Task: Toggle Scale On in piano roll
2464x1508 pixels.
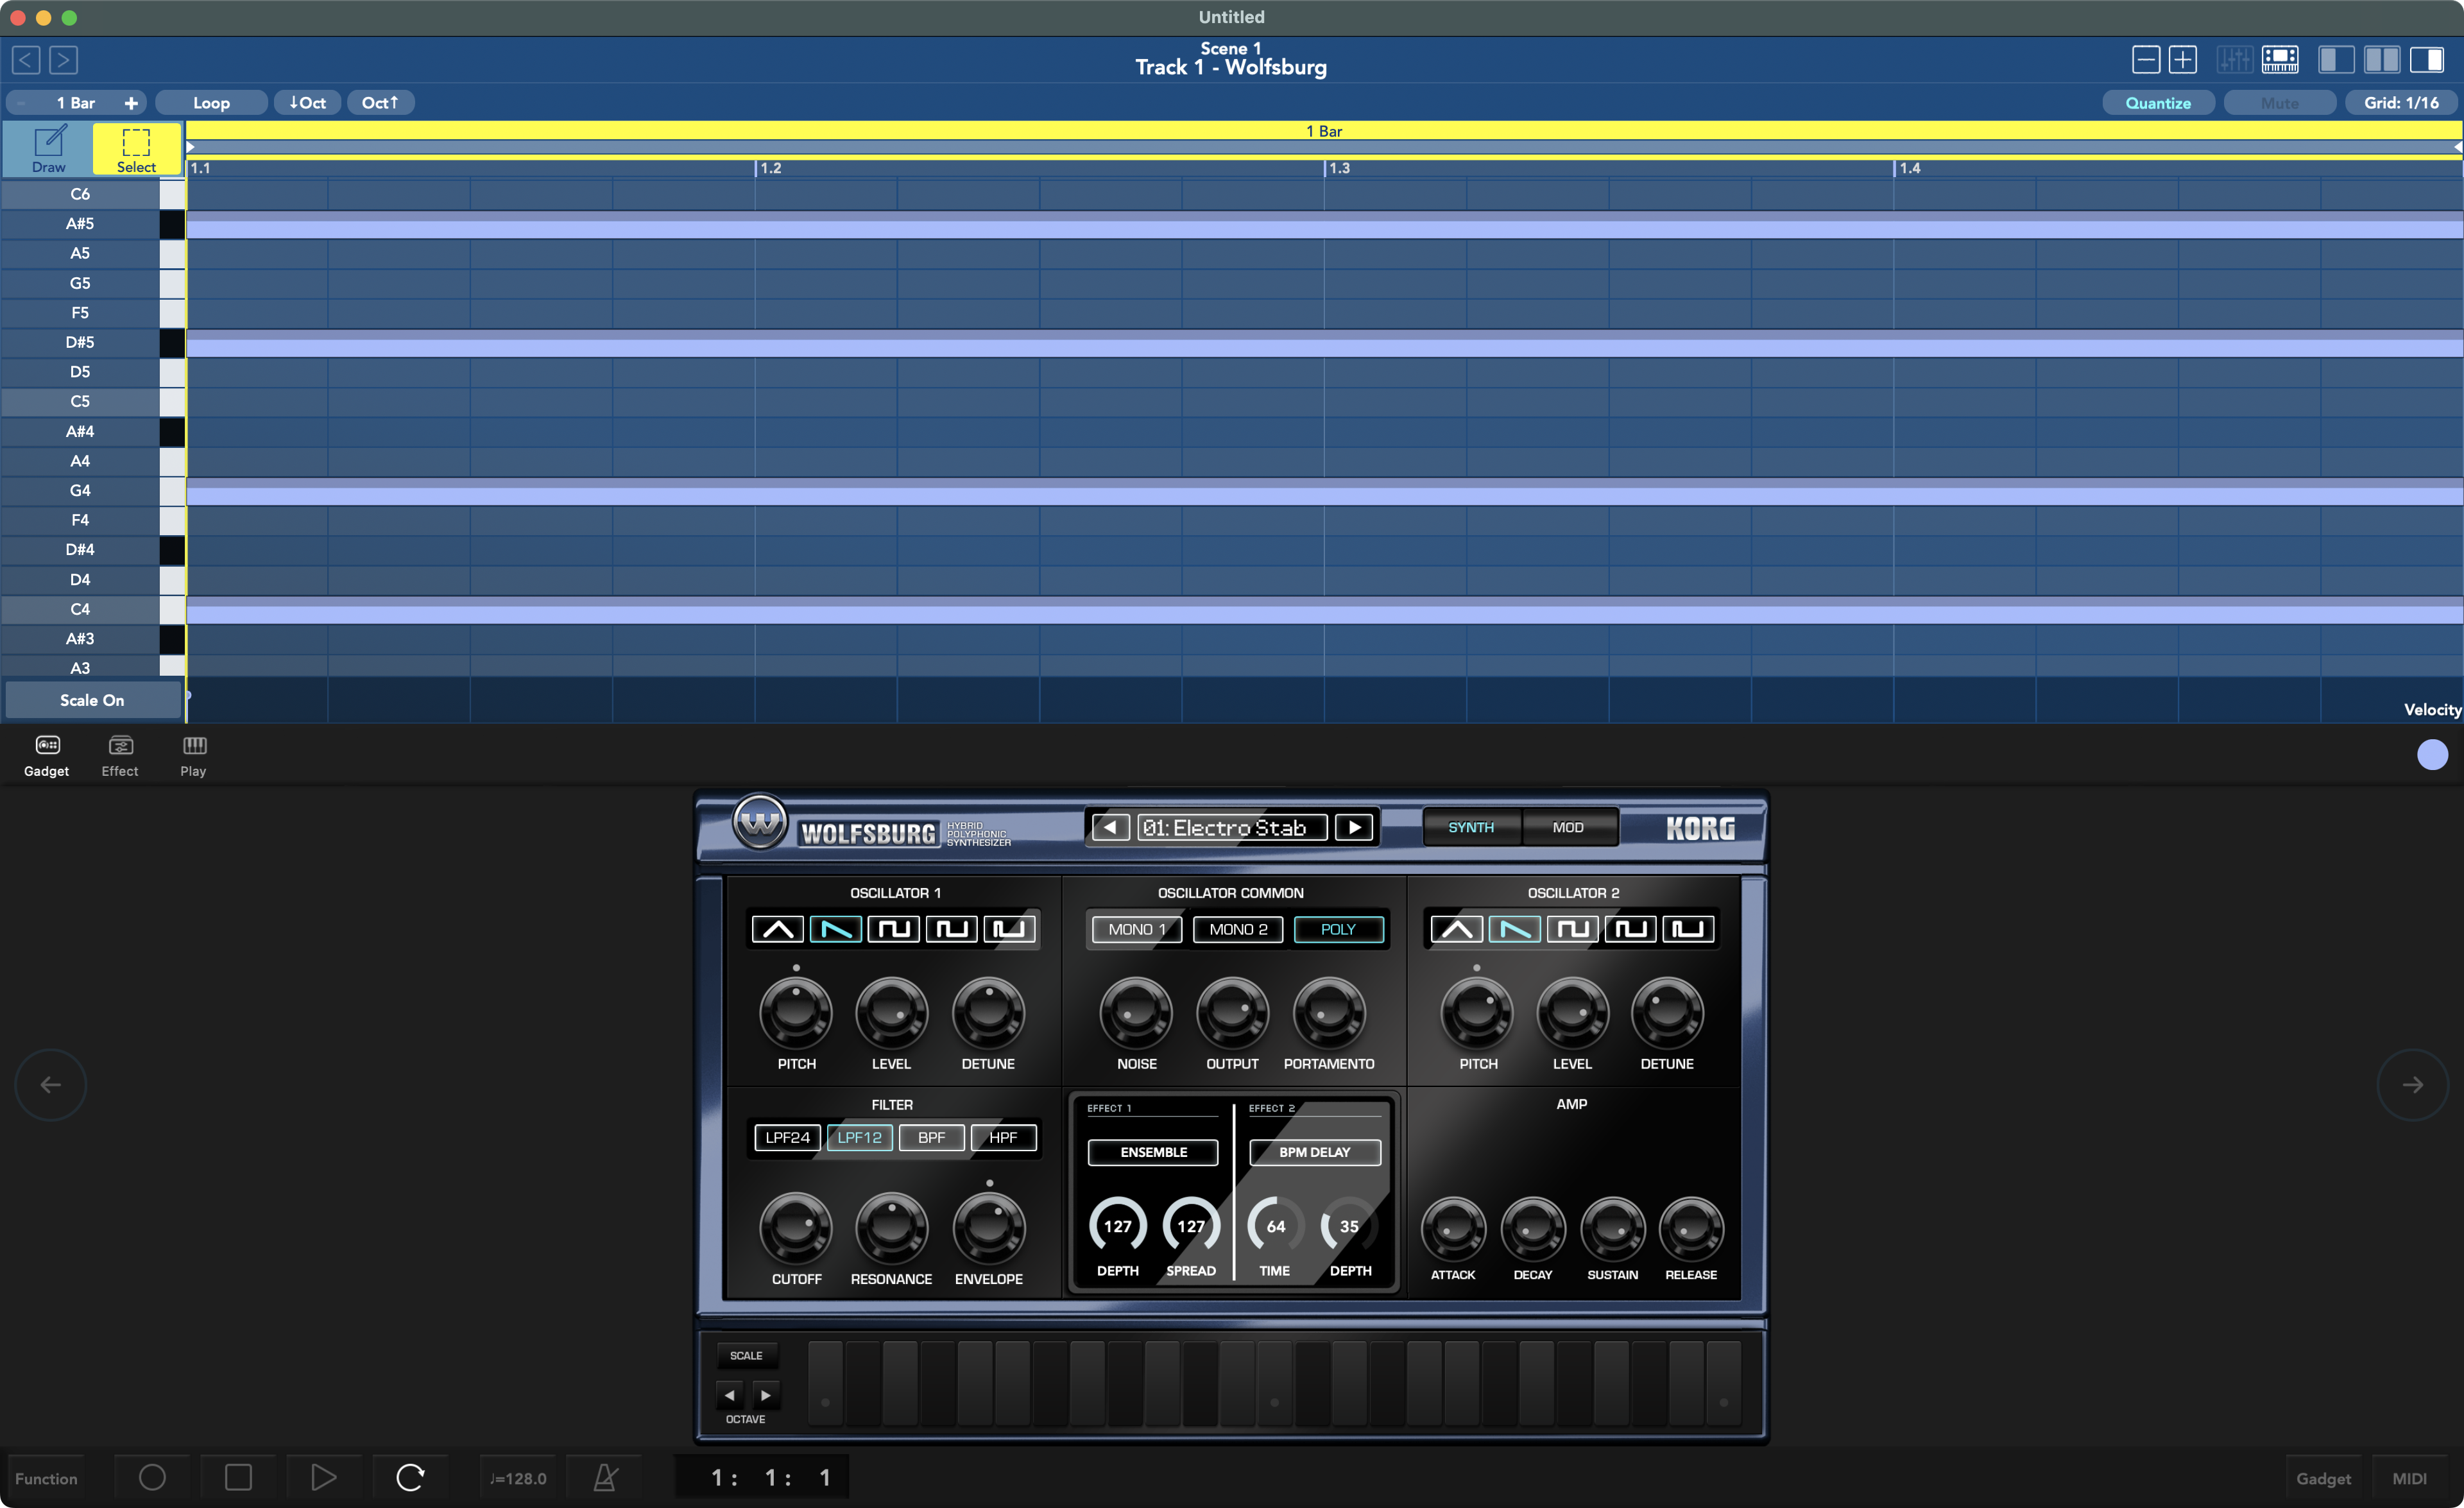Action: point(92,700)
